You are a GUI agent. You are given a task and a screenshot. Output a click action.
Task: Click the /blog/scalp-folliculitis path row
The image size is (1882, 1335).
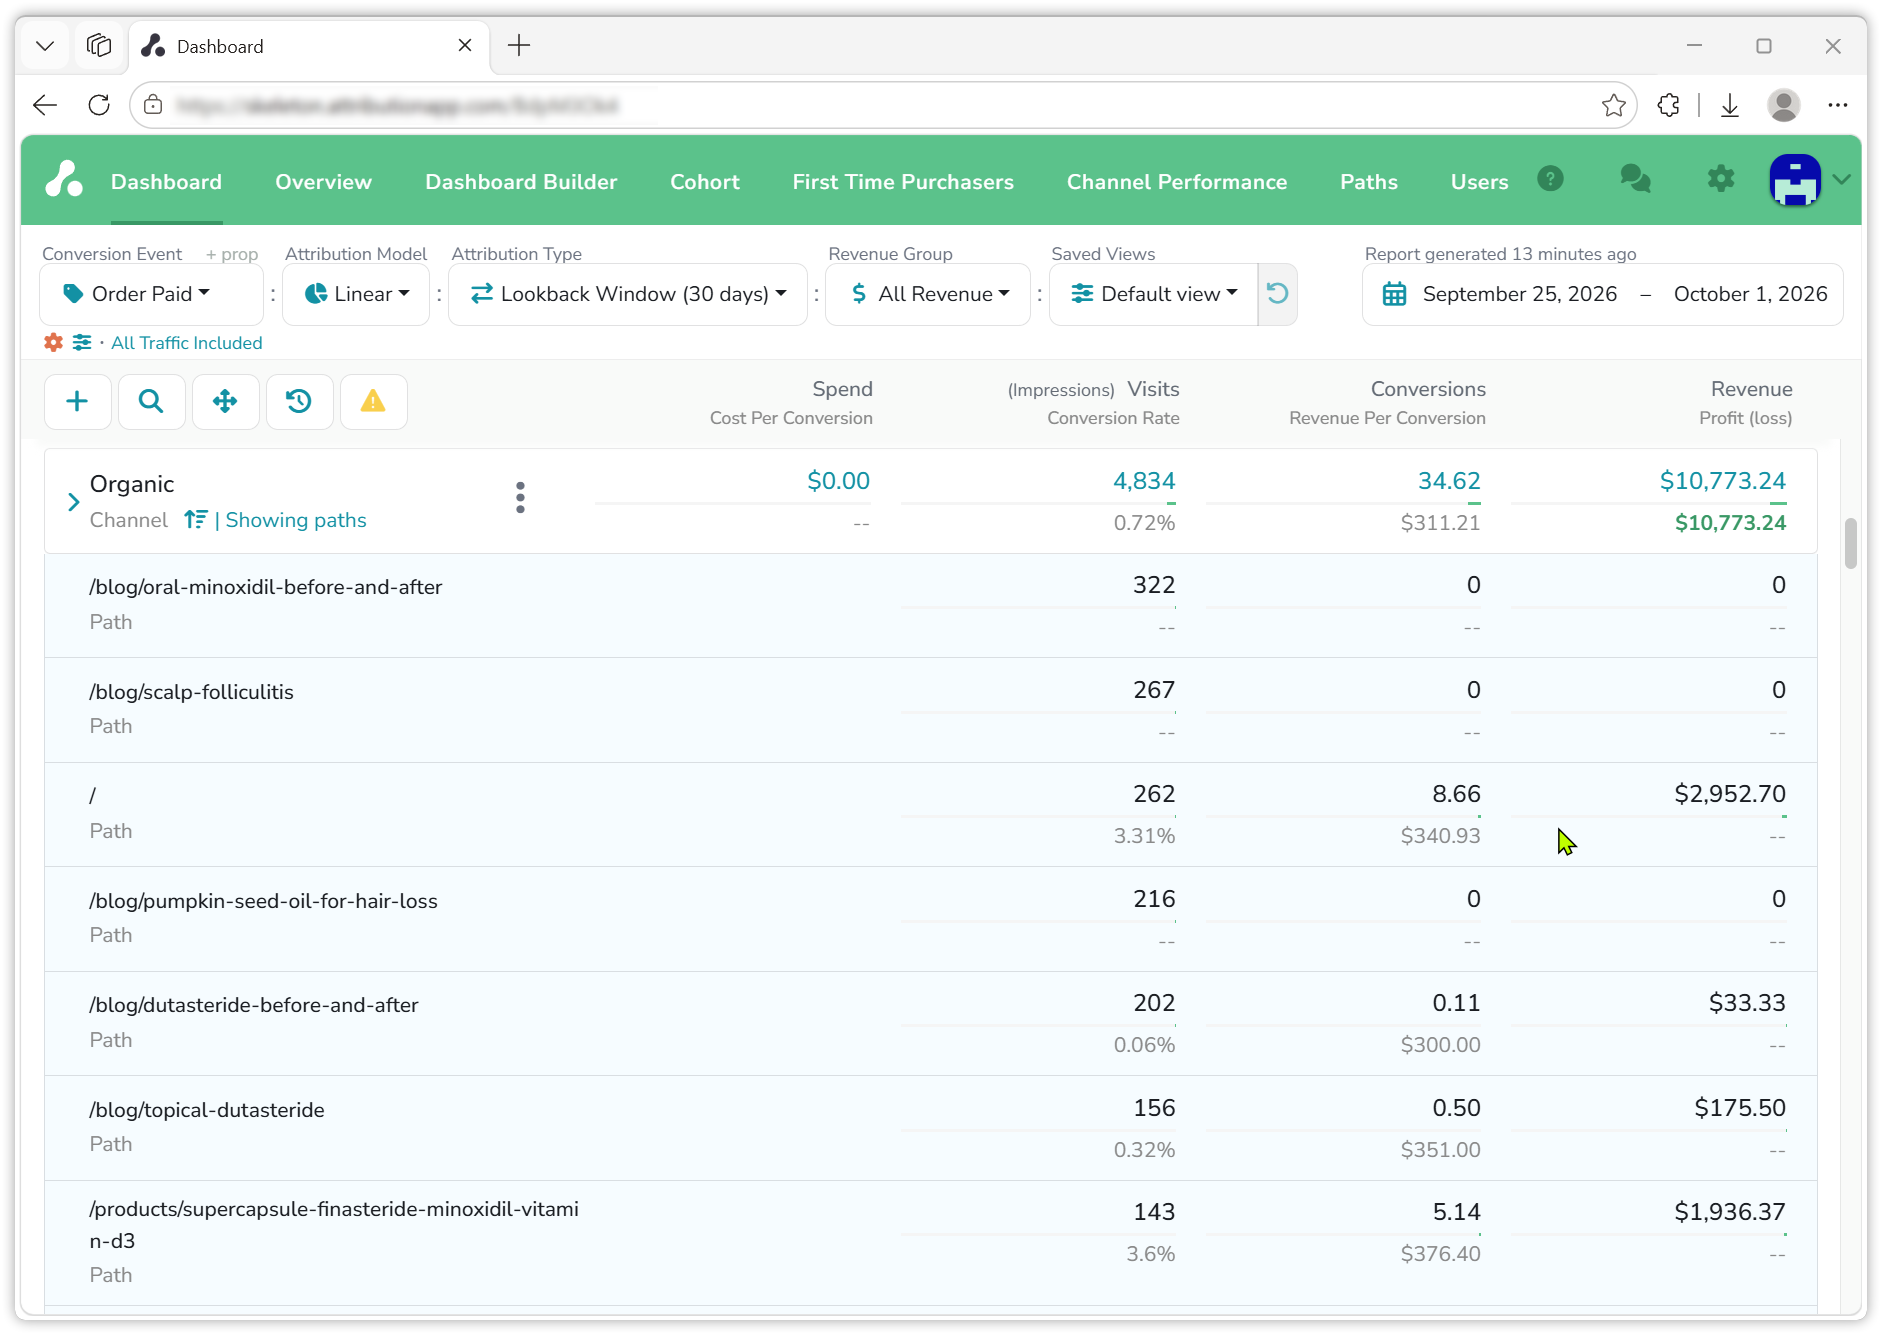click(931, 709)
